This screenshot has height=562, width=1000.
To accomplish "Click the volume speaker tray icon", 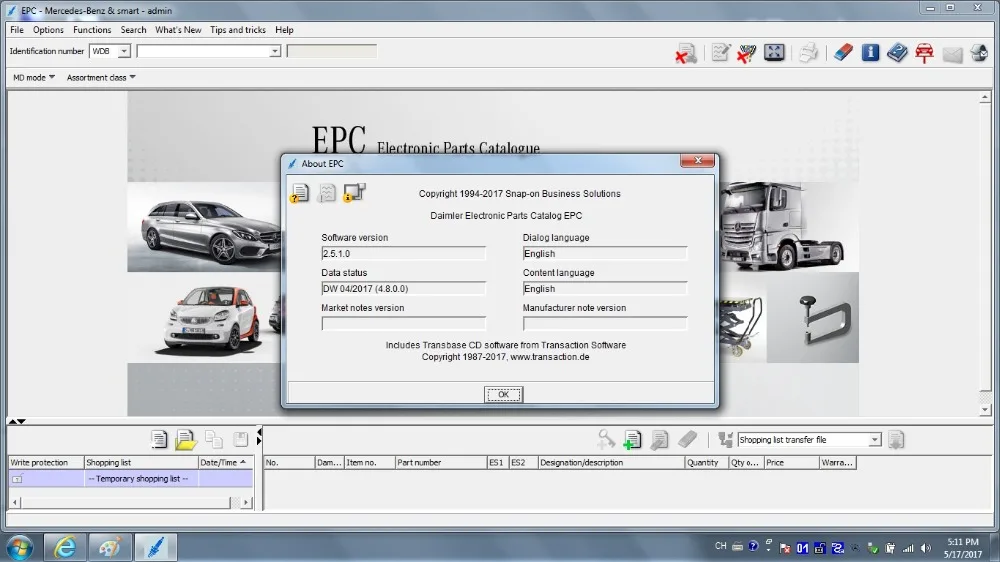I will [x=925, y=548].
